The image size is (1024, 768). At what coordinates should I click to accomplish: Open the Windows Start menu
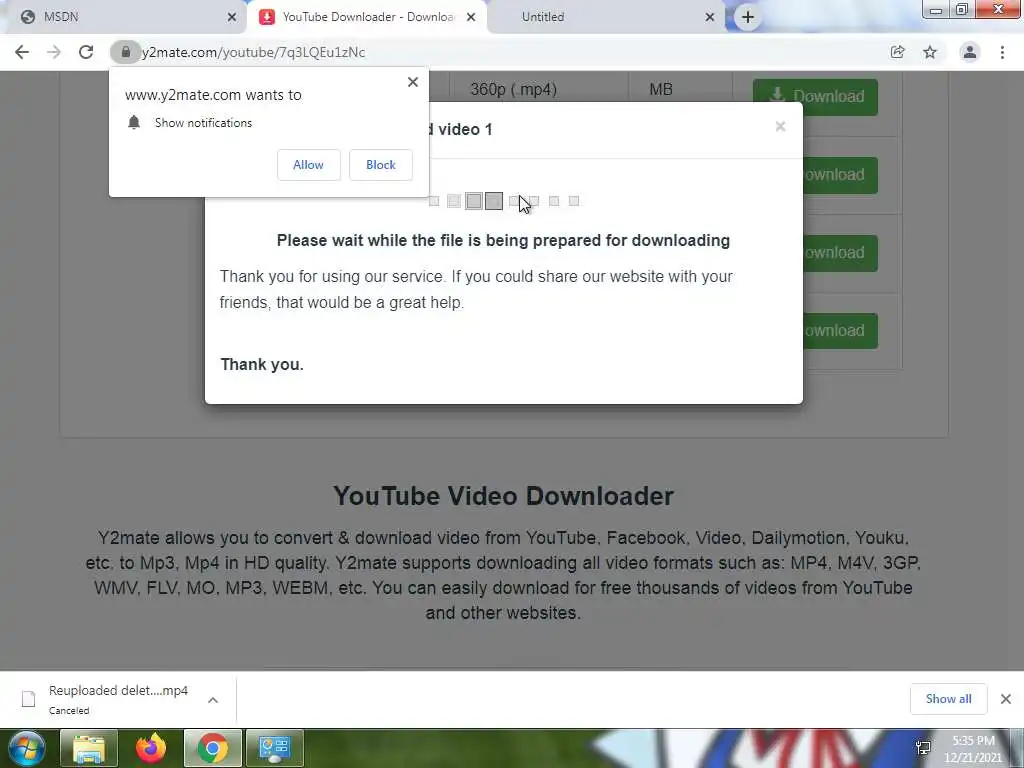click(26, 748)
